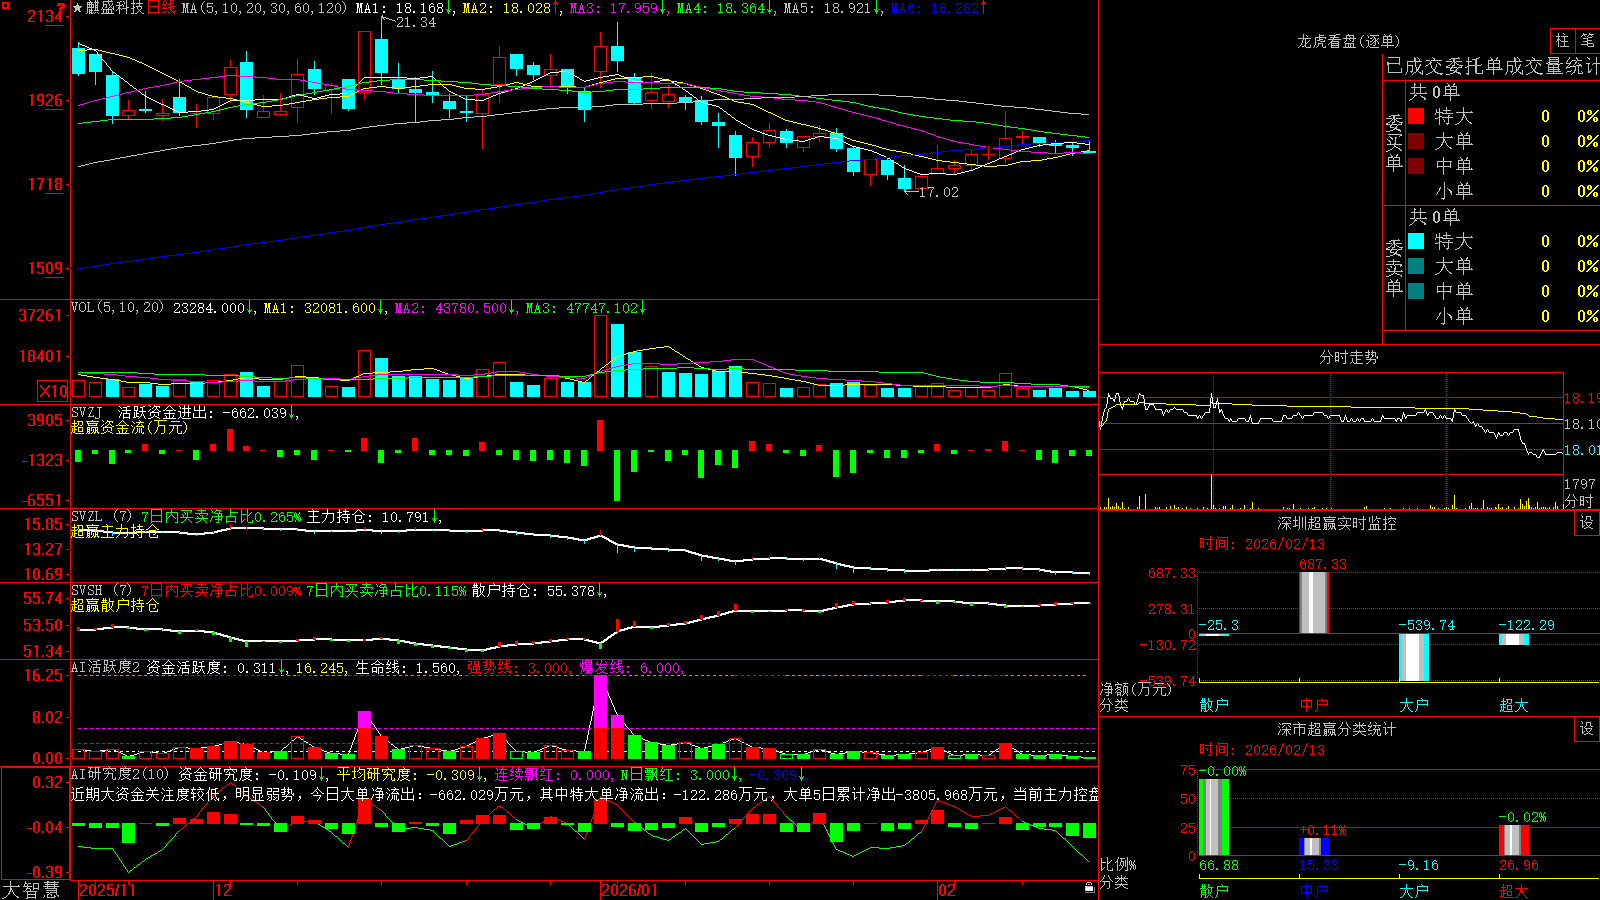The height and width of the screenshot is (900, 1600).
Task: Open 设 settings for 深圳超赢实时监控
Action: pyautogui.click(x=1587, y=523)
